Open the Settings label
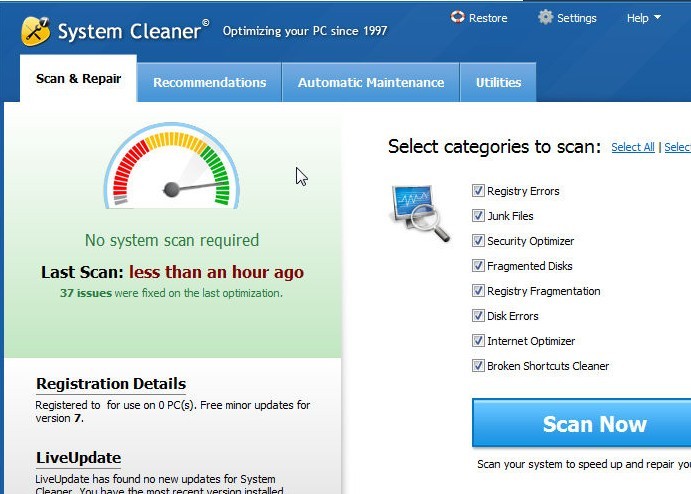The image size is (691, 494). 576,18
